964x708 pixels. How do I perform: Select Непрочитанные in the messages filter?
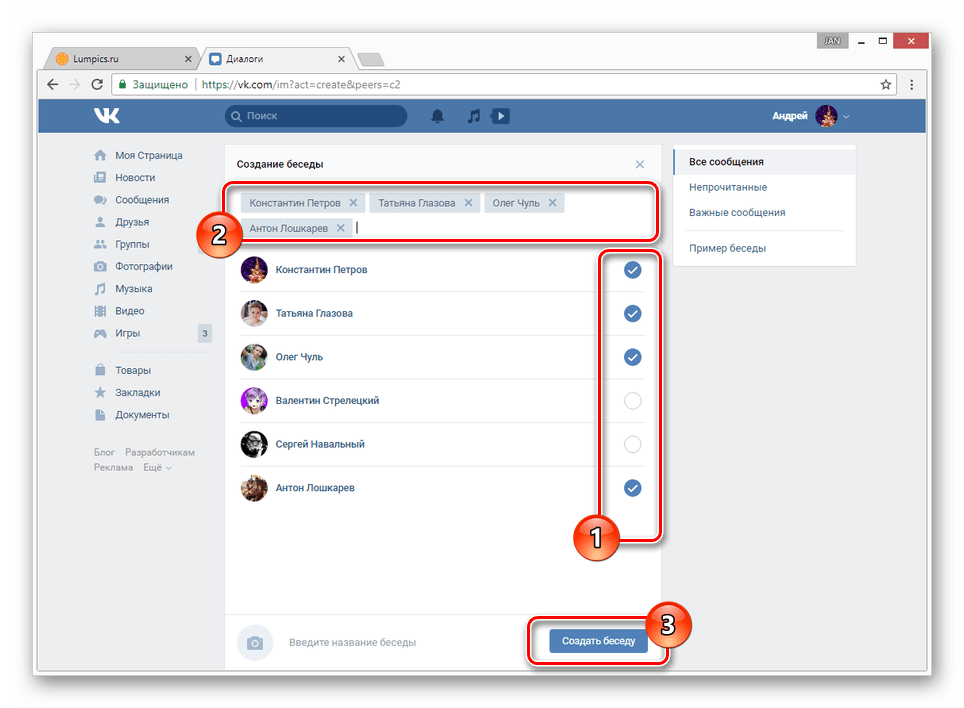(x=728, y=187)
